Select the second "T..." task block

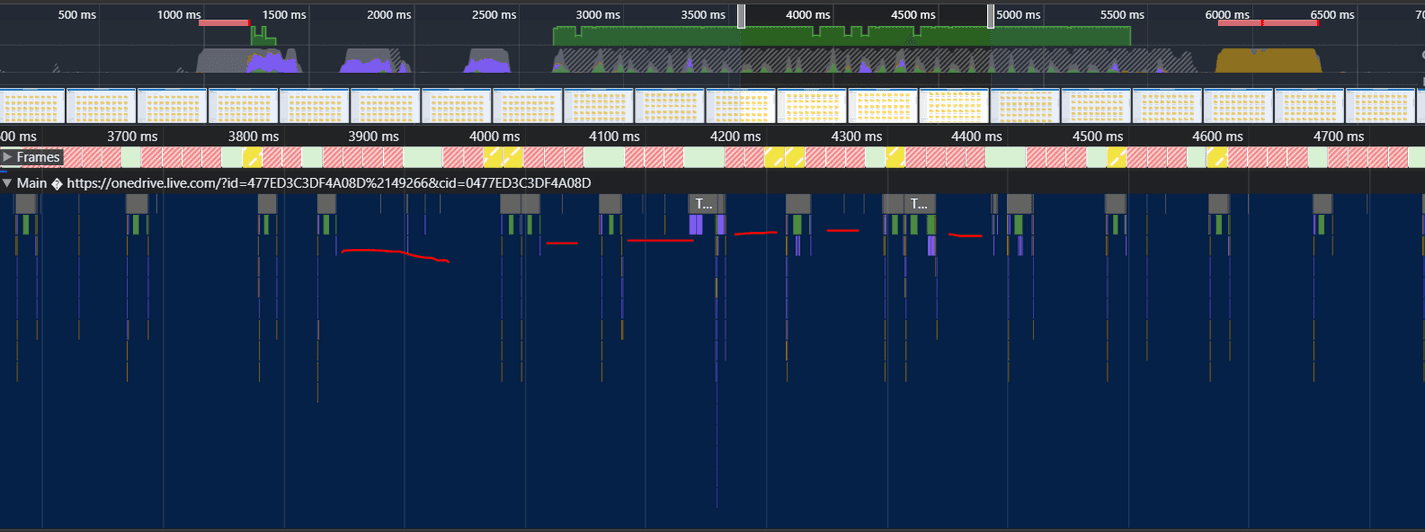920,203
